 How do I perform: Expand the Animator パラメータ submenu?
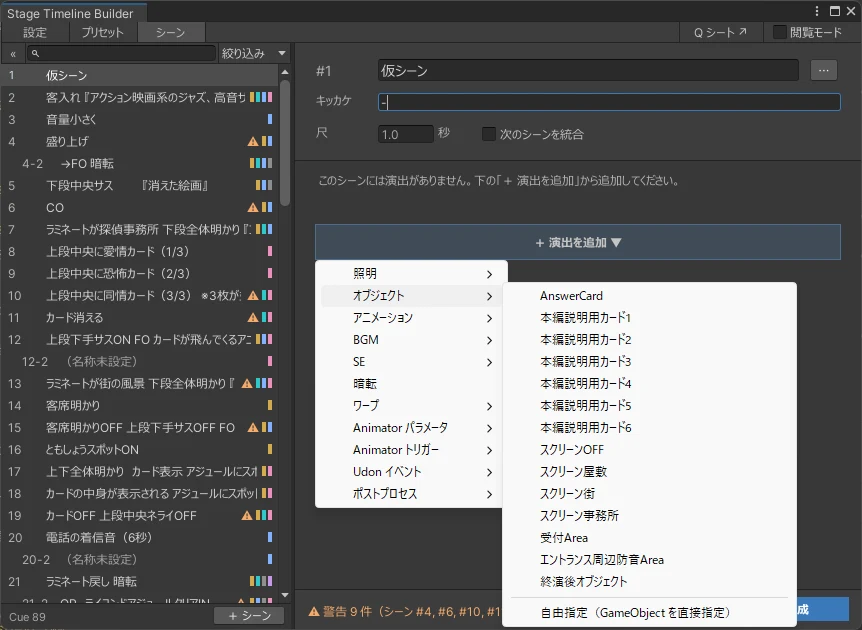tap(411, 428)
